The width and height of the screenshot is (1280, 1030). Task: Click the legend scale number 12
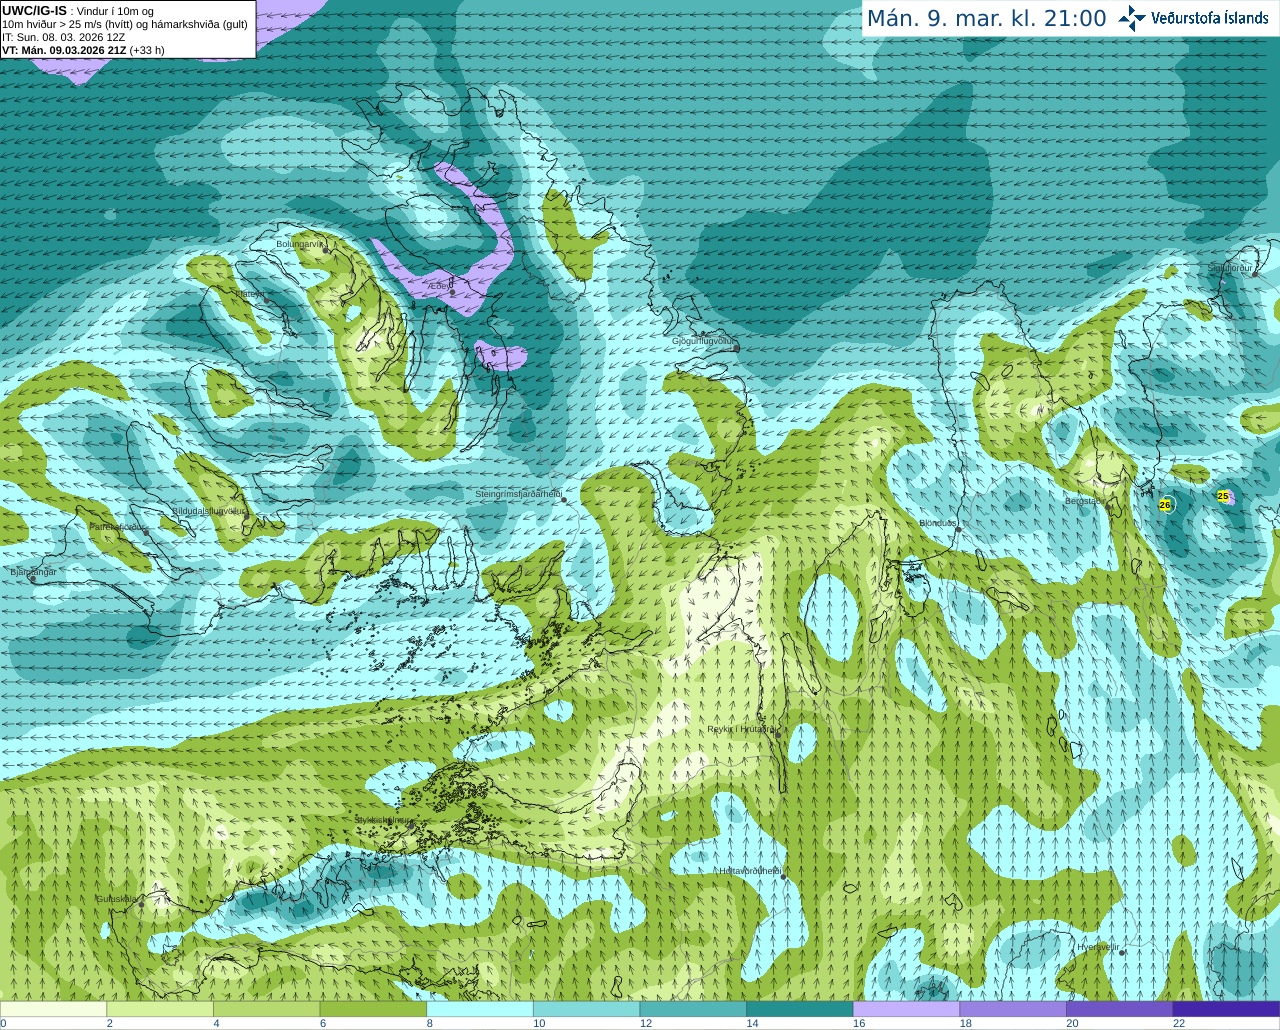646,1023
